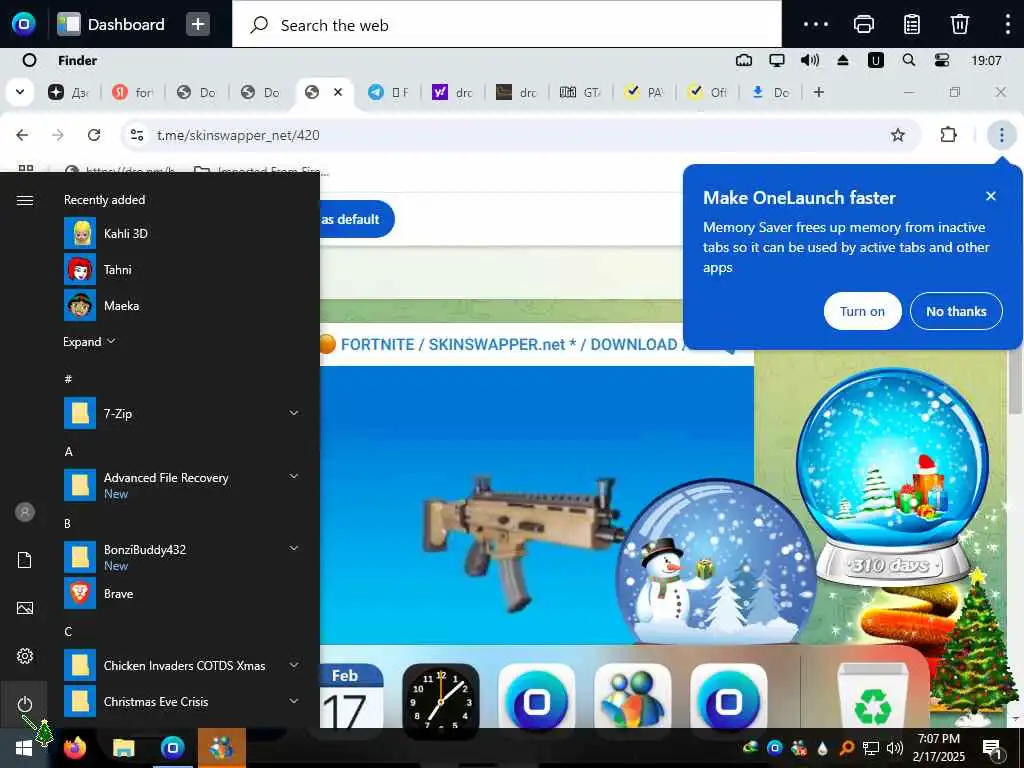Switch to the 'PA' tab
The image size is (1024, 768).
click(644, 92)
